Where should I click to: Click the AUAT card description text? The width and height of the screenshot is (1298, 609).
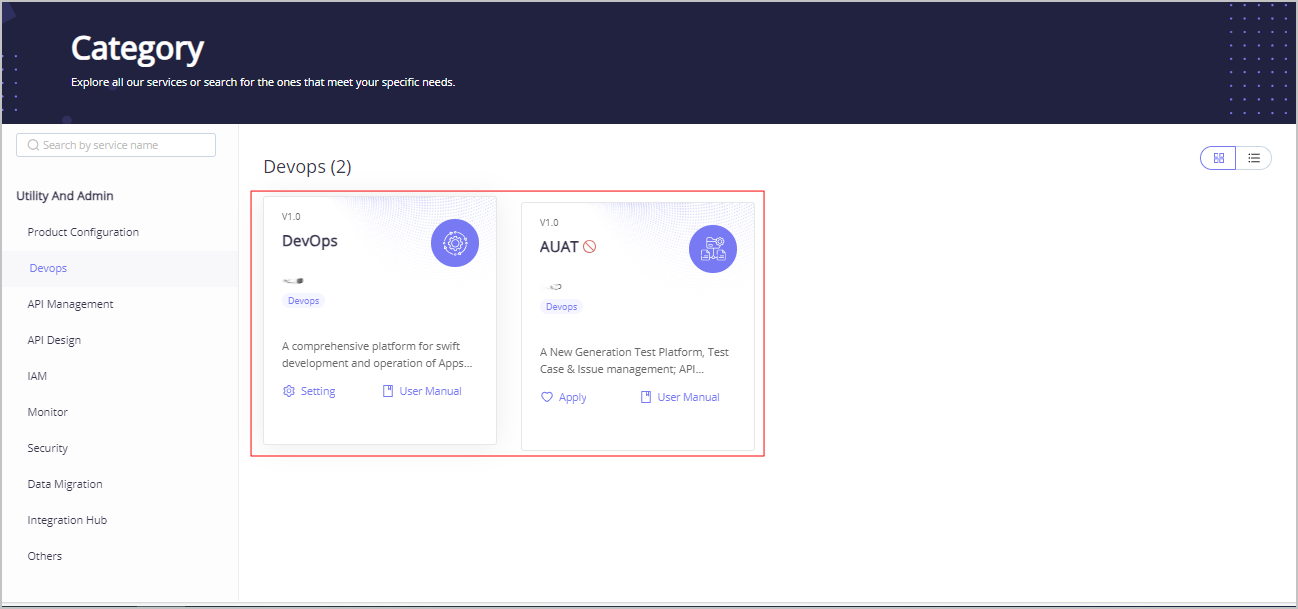click(635, 361)
